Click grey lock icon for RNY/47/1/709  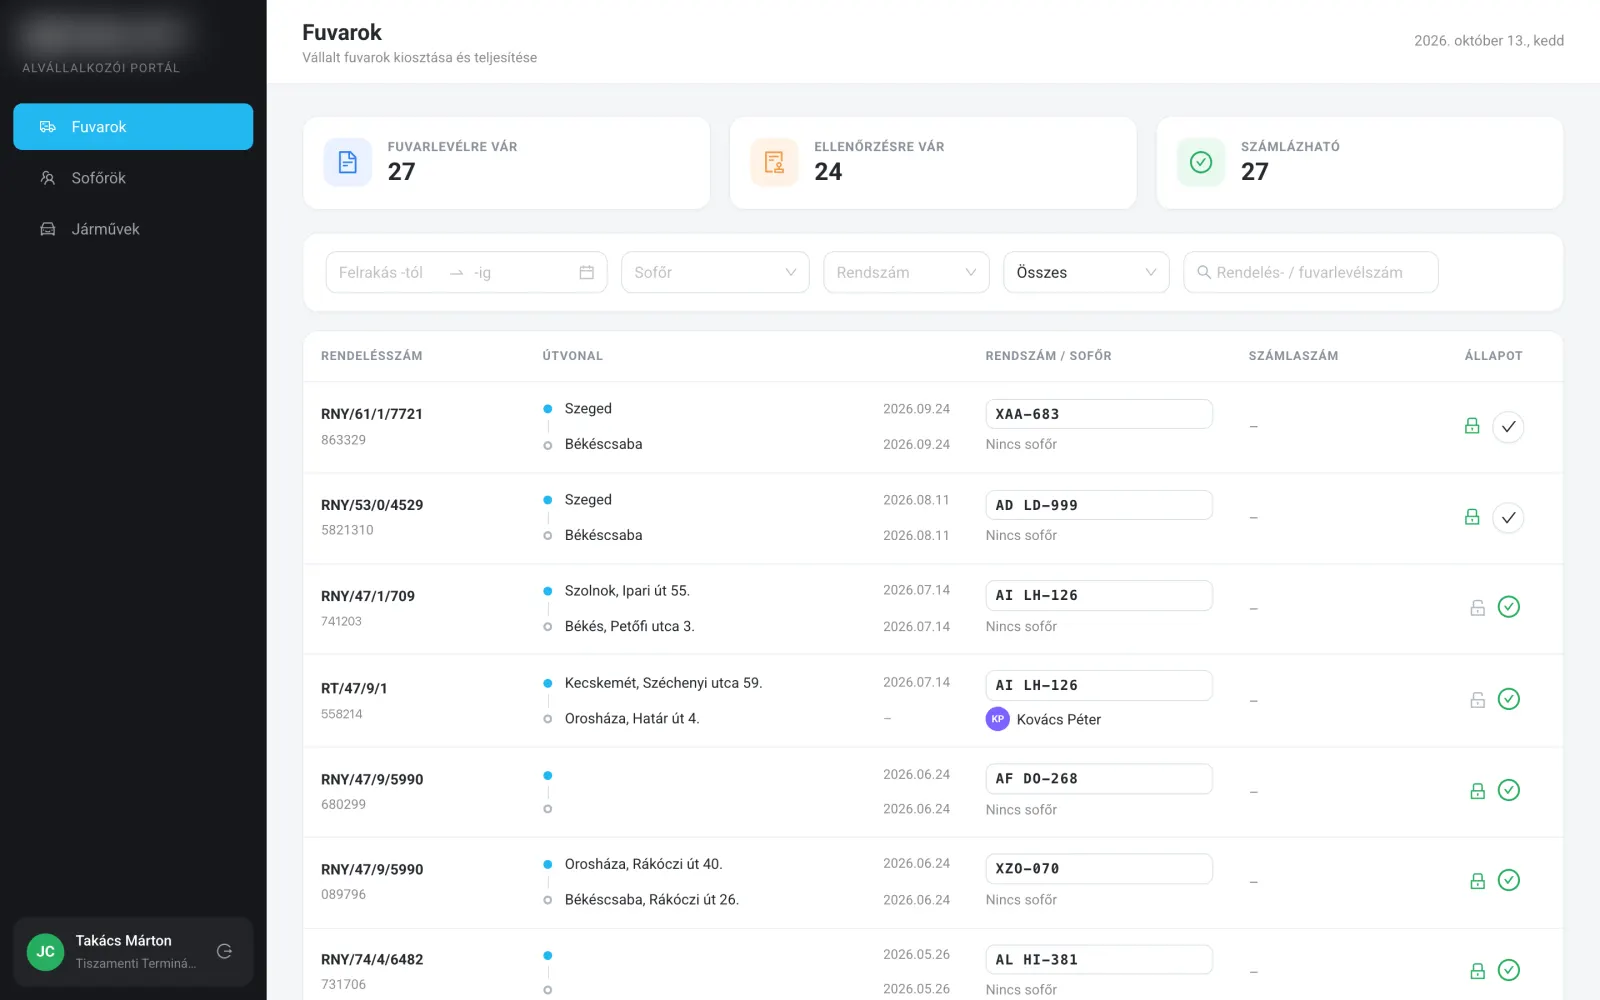(x=1477, y=607)
